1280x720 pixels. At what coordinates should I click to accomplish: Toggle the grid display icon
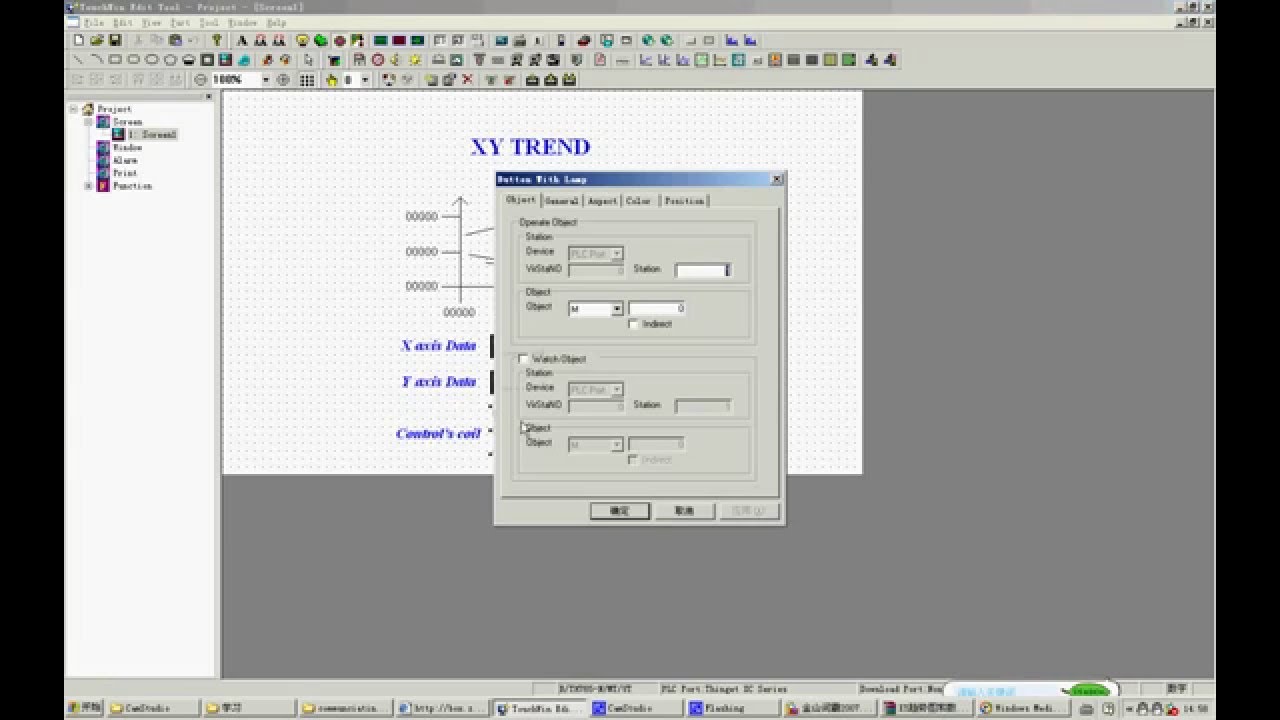307,80
